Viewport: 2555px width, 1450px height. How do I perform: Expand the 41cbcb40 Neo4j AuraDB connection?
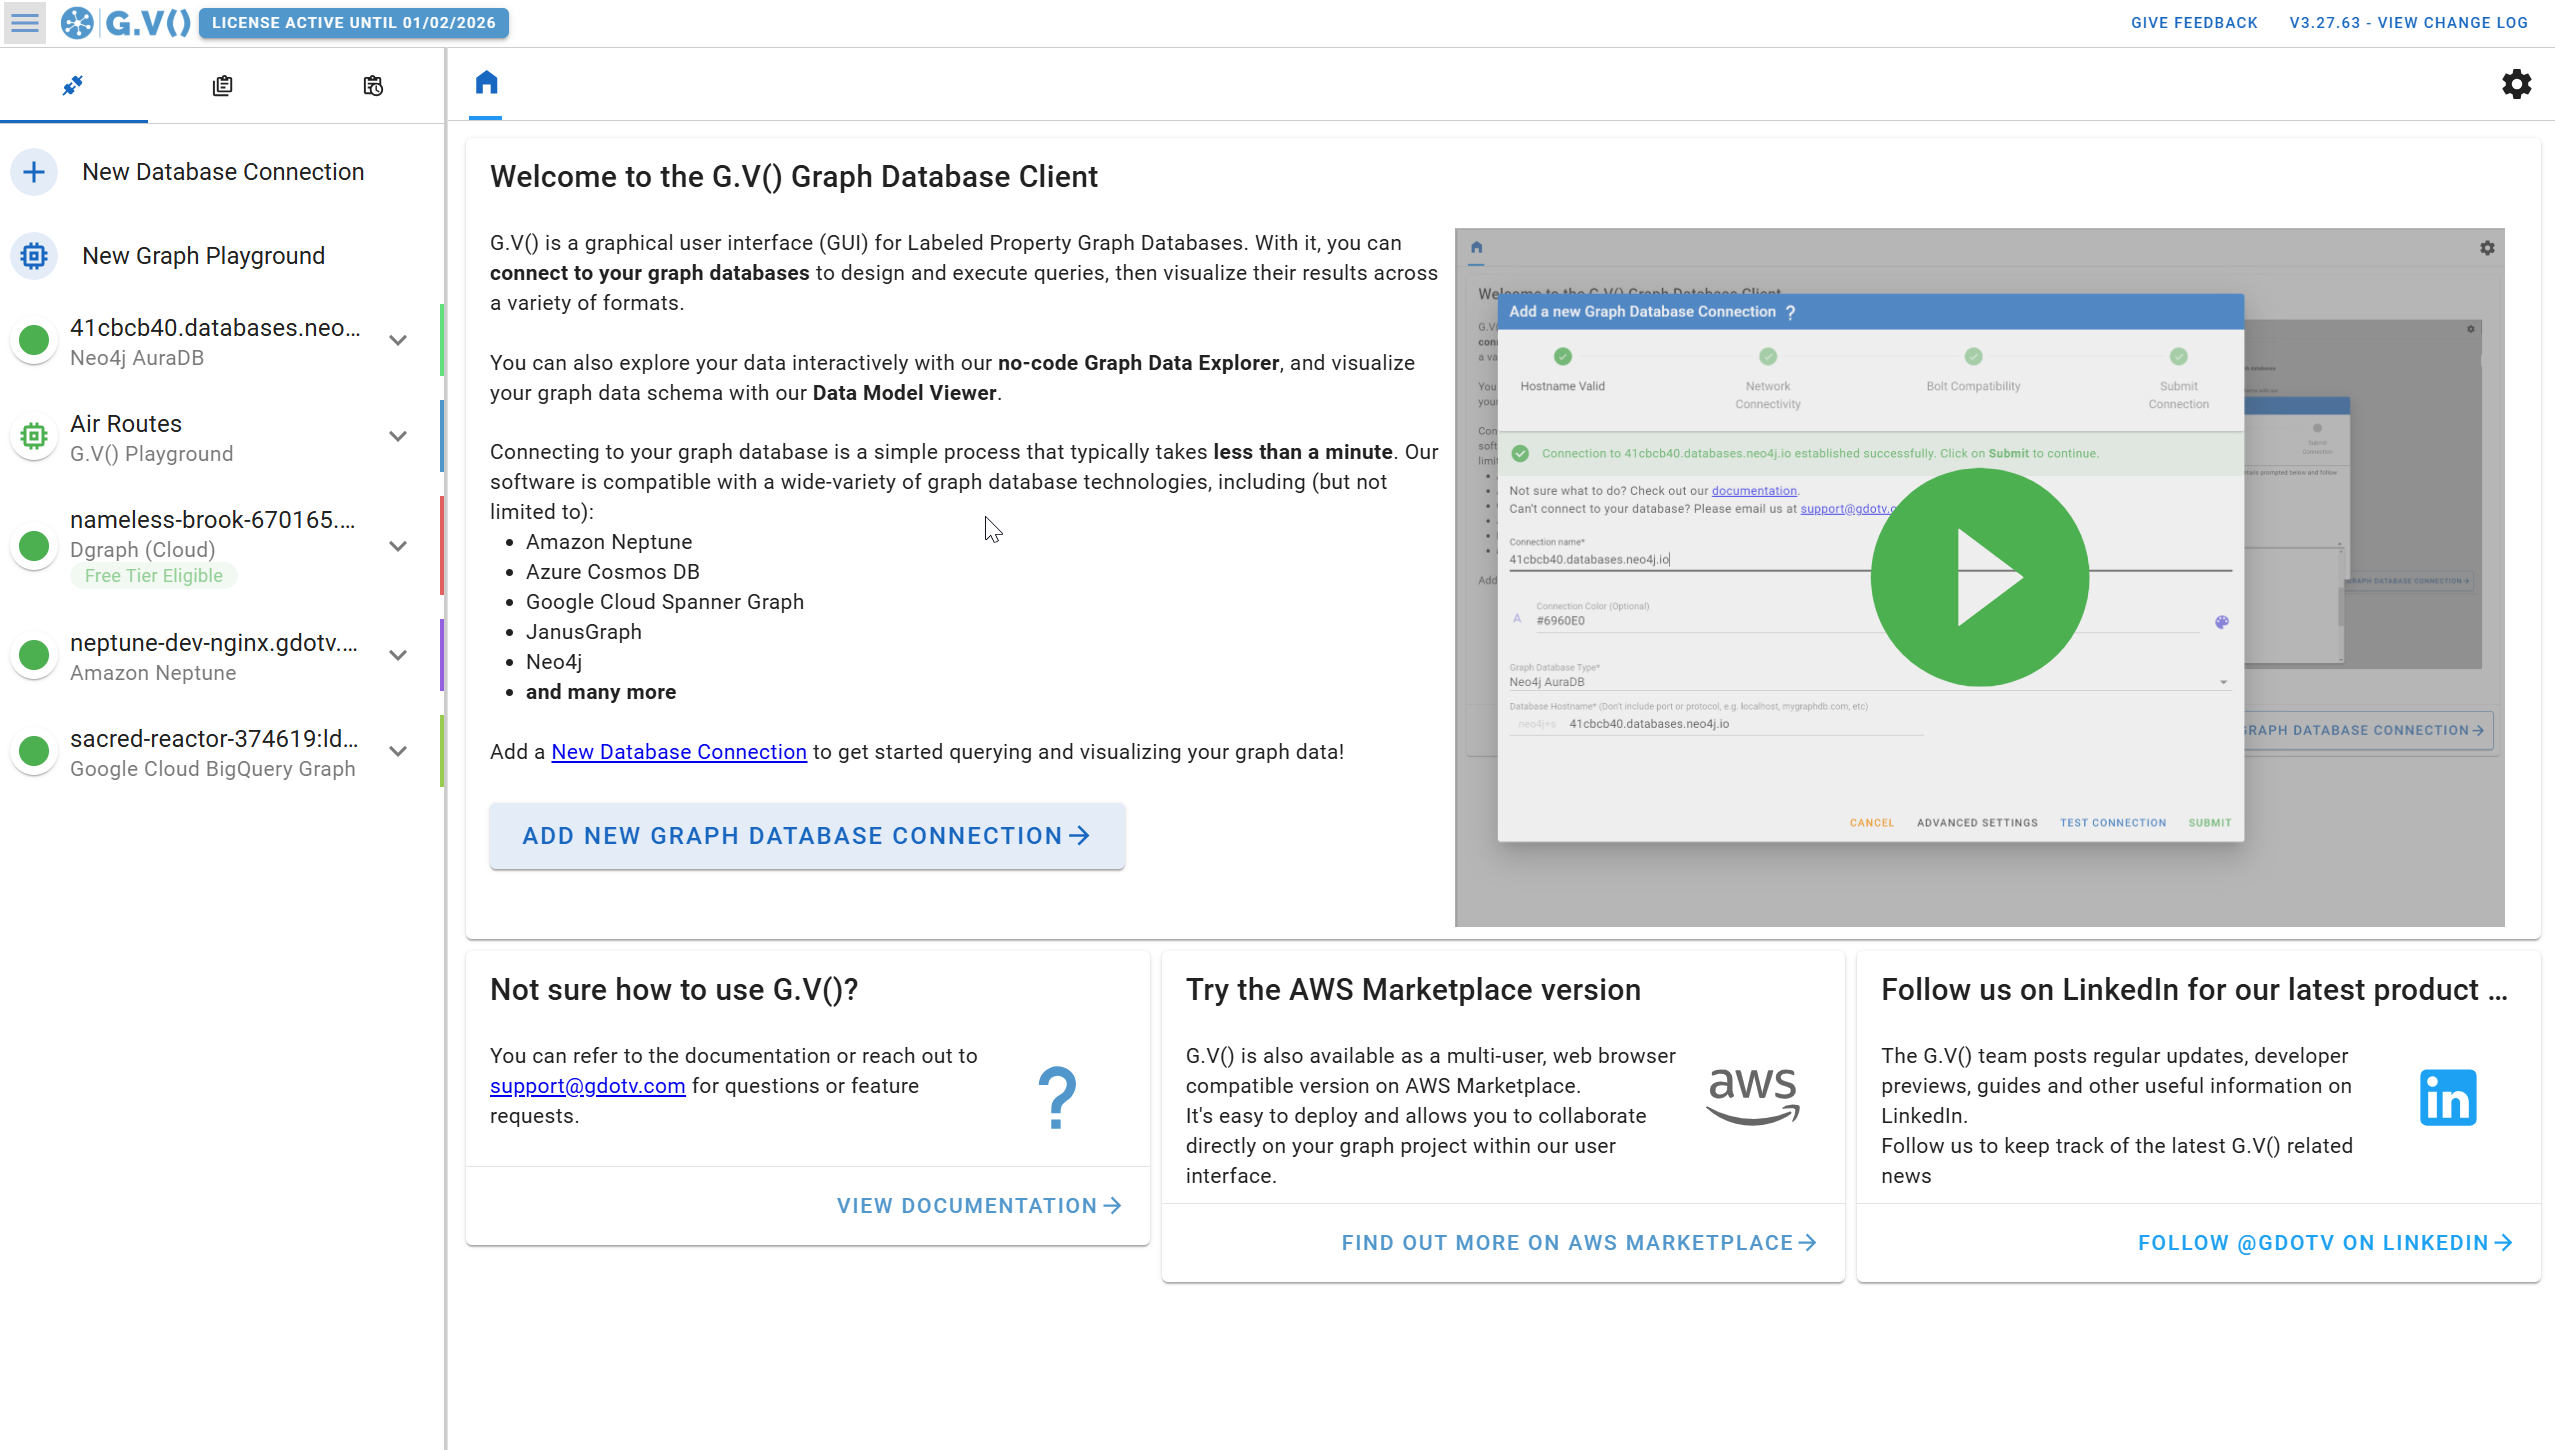(x=398, y=341)
